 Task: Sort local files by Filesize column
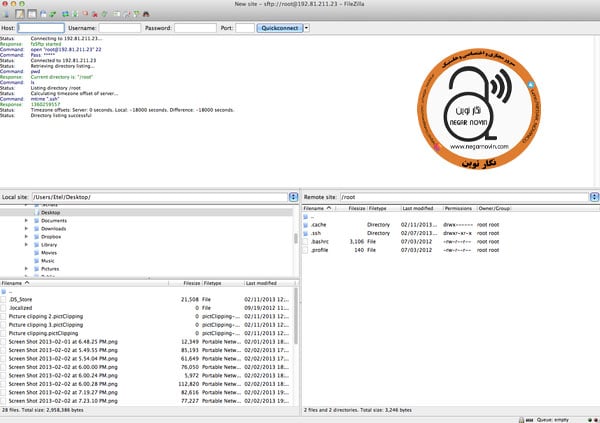(x=185, y=283)
